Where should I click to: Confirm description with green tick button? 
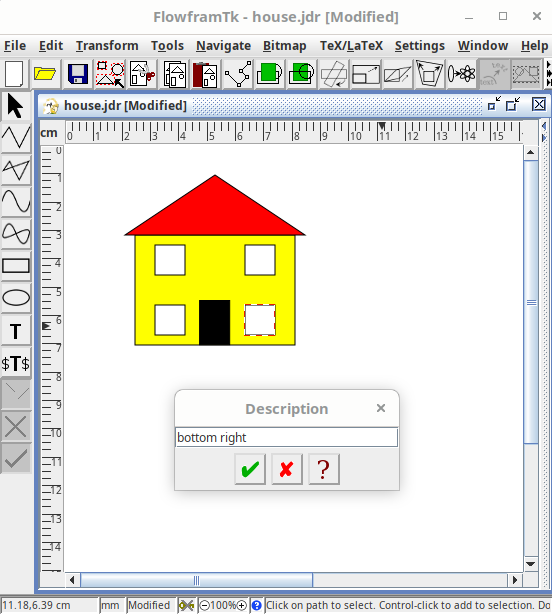[x=250, y=469]
